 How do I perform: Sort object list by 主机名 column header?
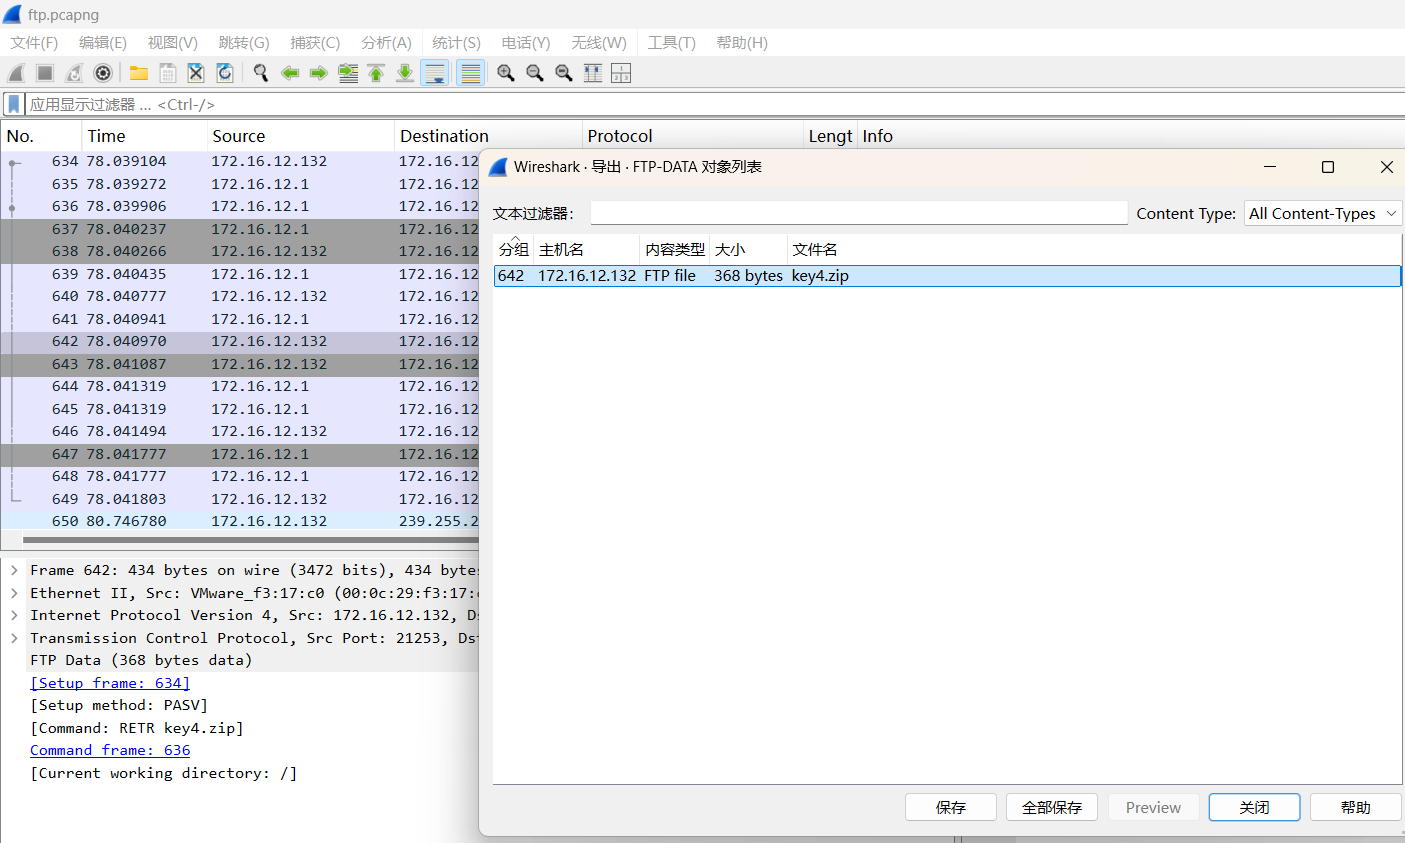pyautogui.click(x=586, y=249)
